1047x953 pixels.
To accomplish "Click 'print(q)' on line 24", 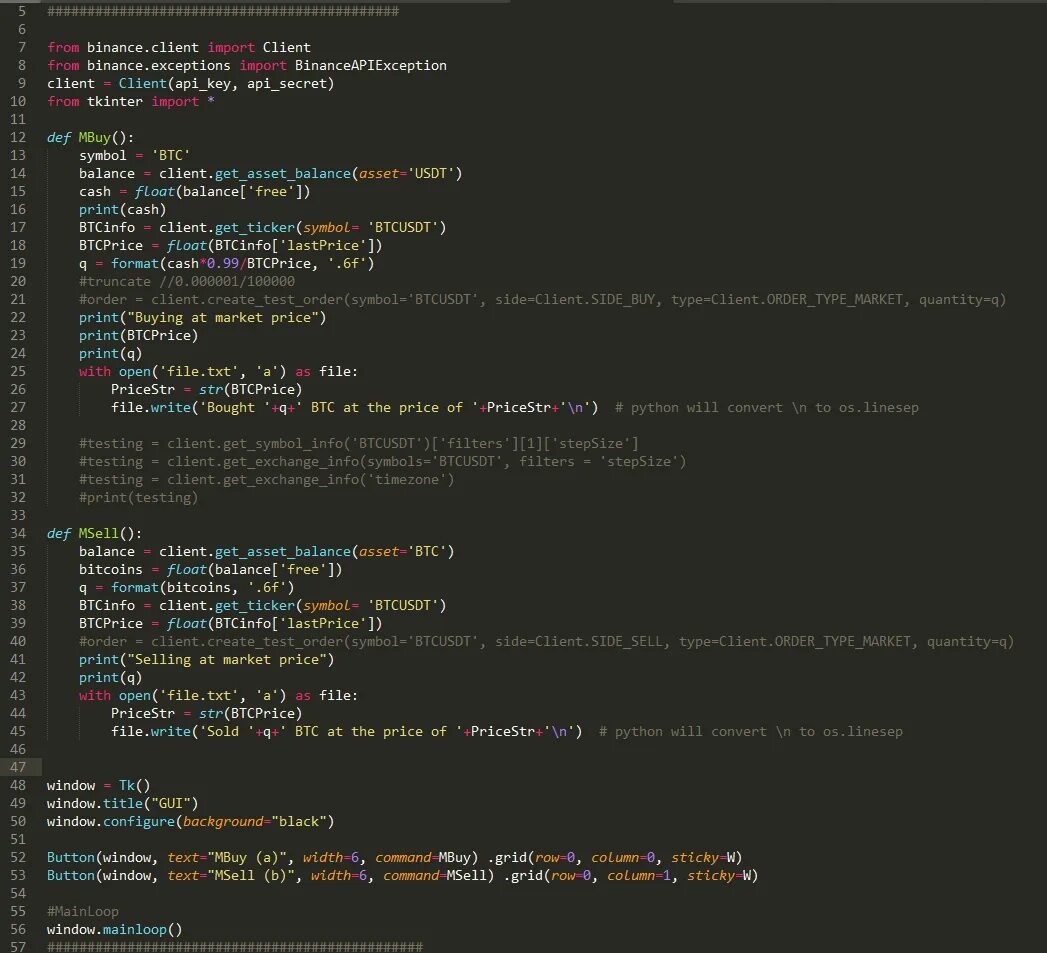I will pyautogui.click(x=110, y=354).
